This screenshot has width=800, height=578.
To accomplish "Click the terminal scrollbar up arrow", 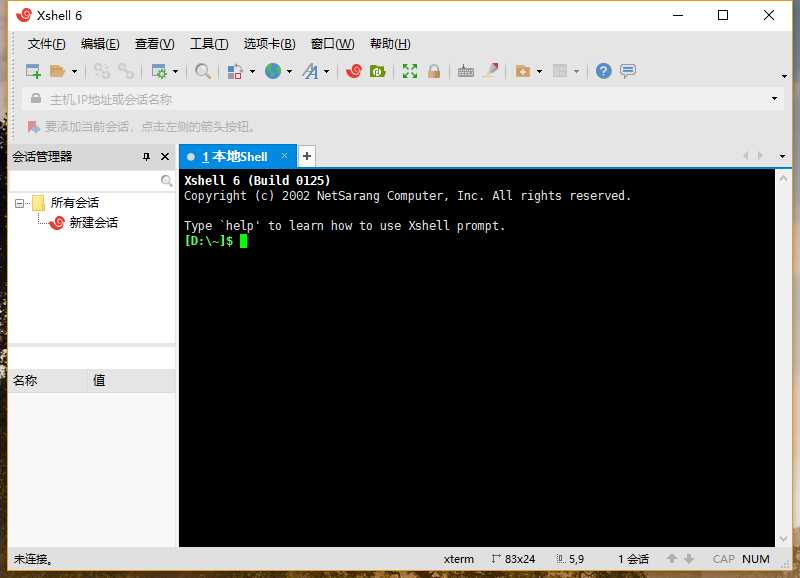I will point(784,179).
